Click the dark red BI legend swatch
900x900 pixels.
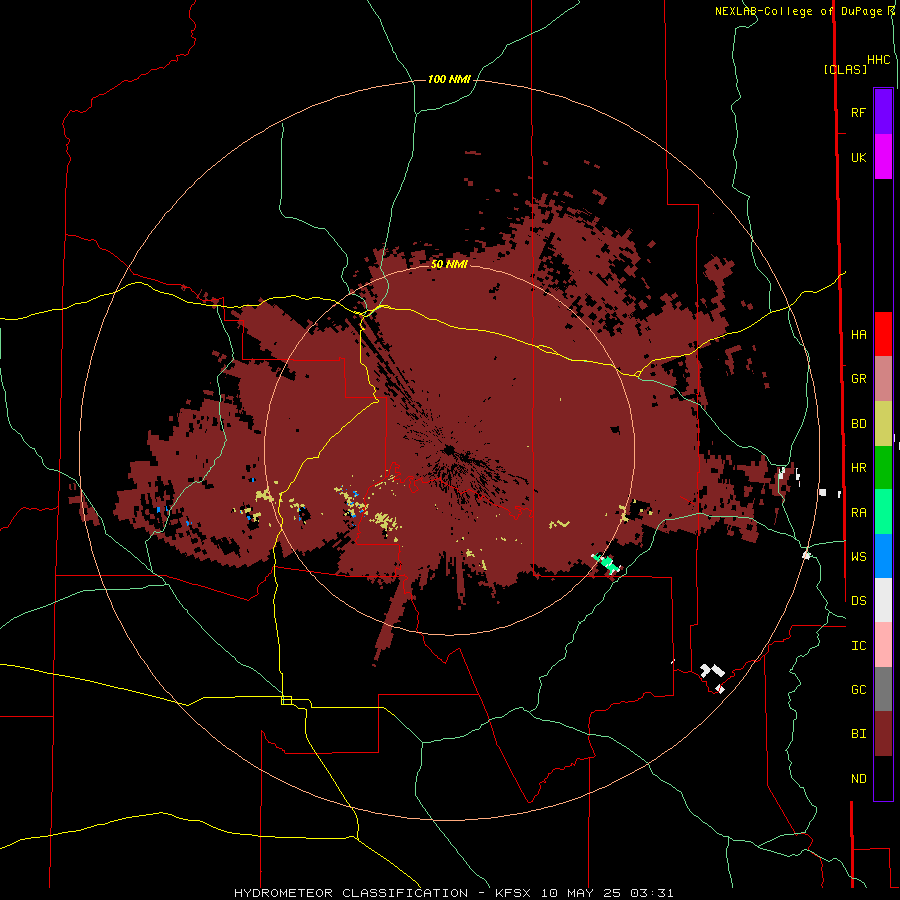click(x=883, y=734)
